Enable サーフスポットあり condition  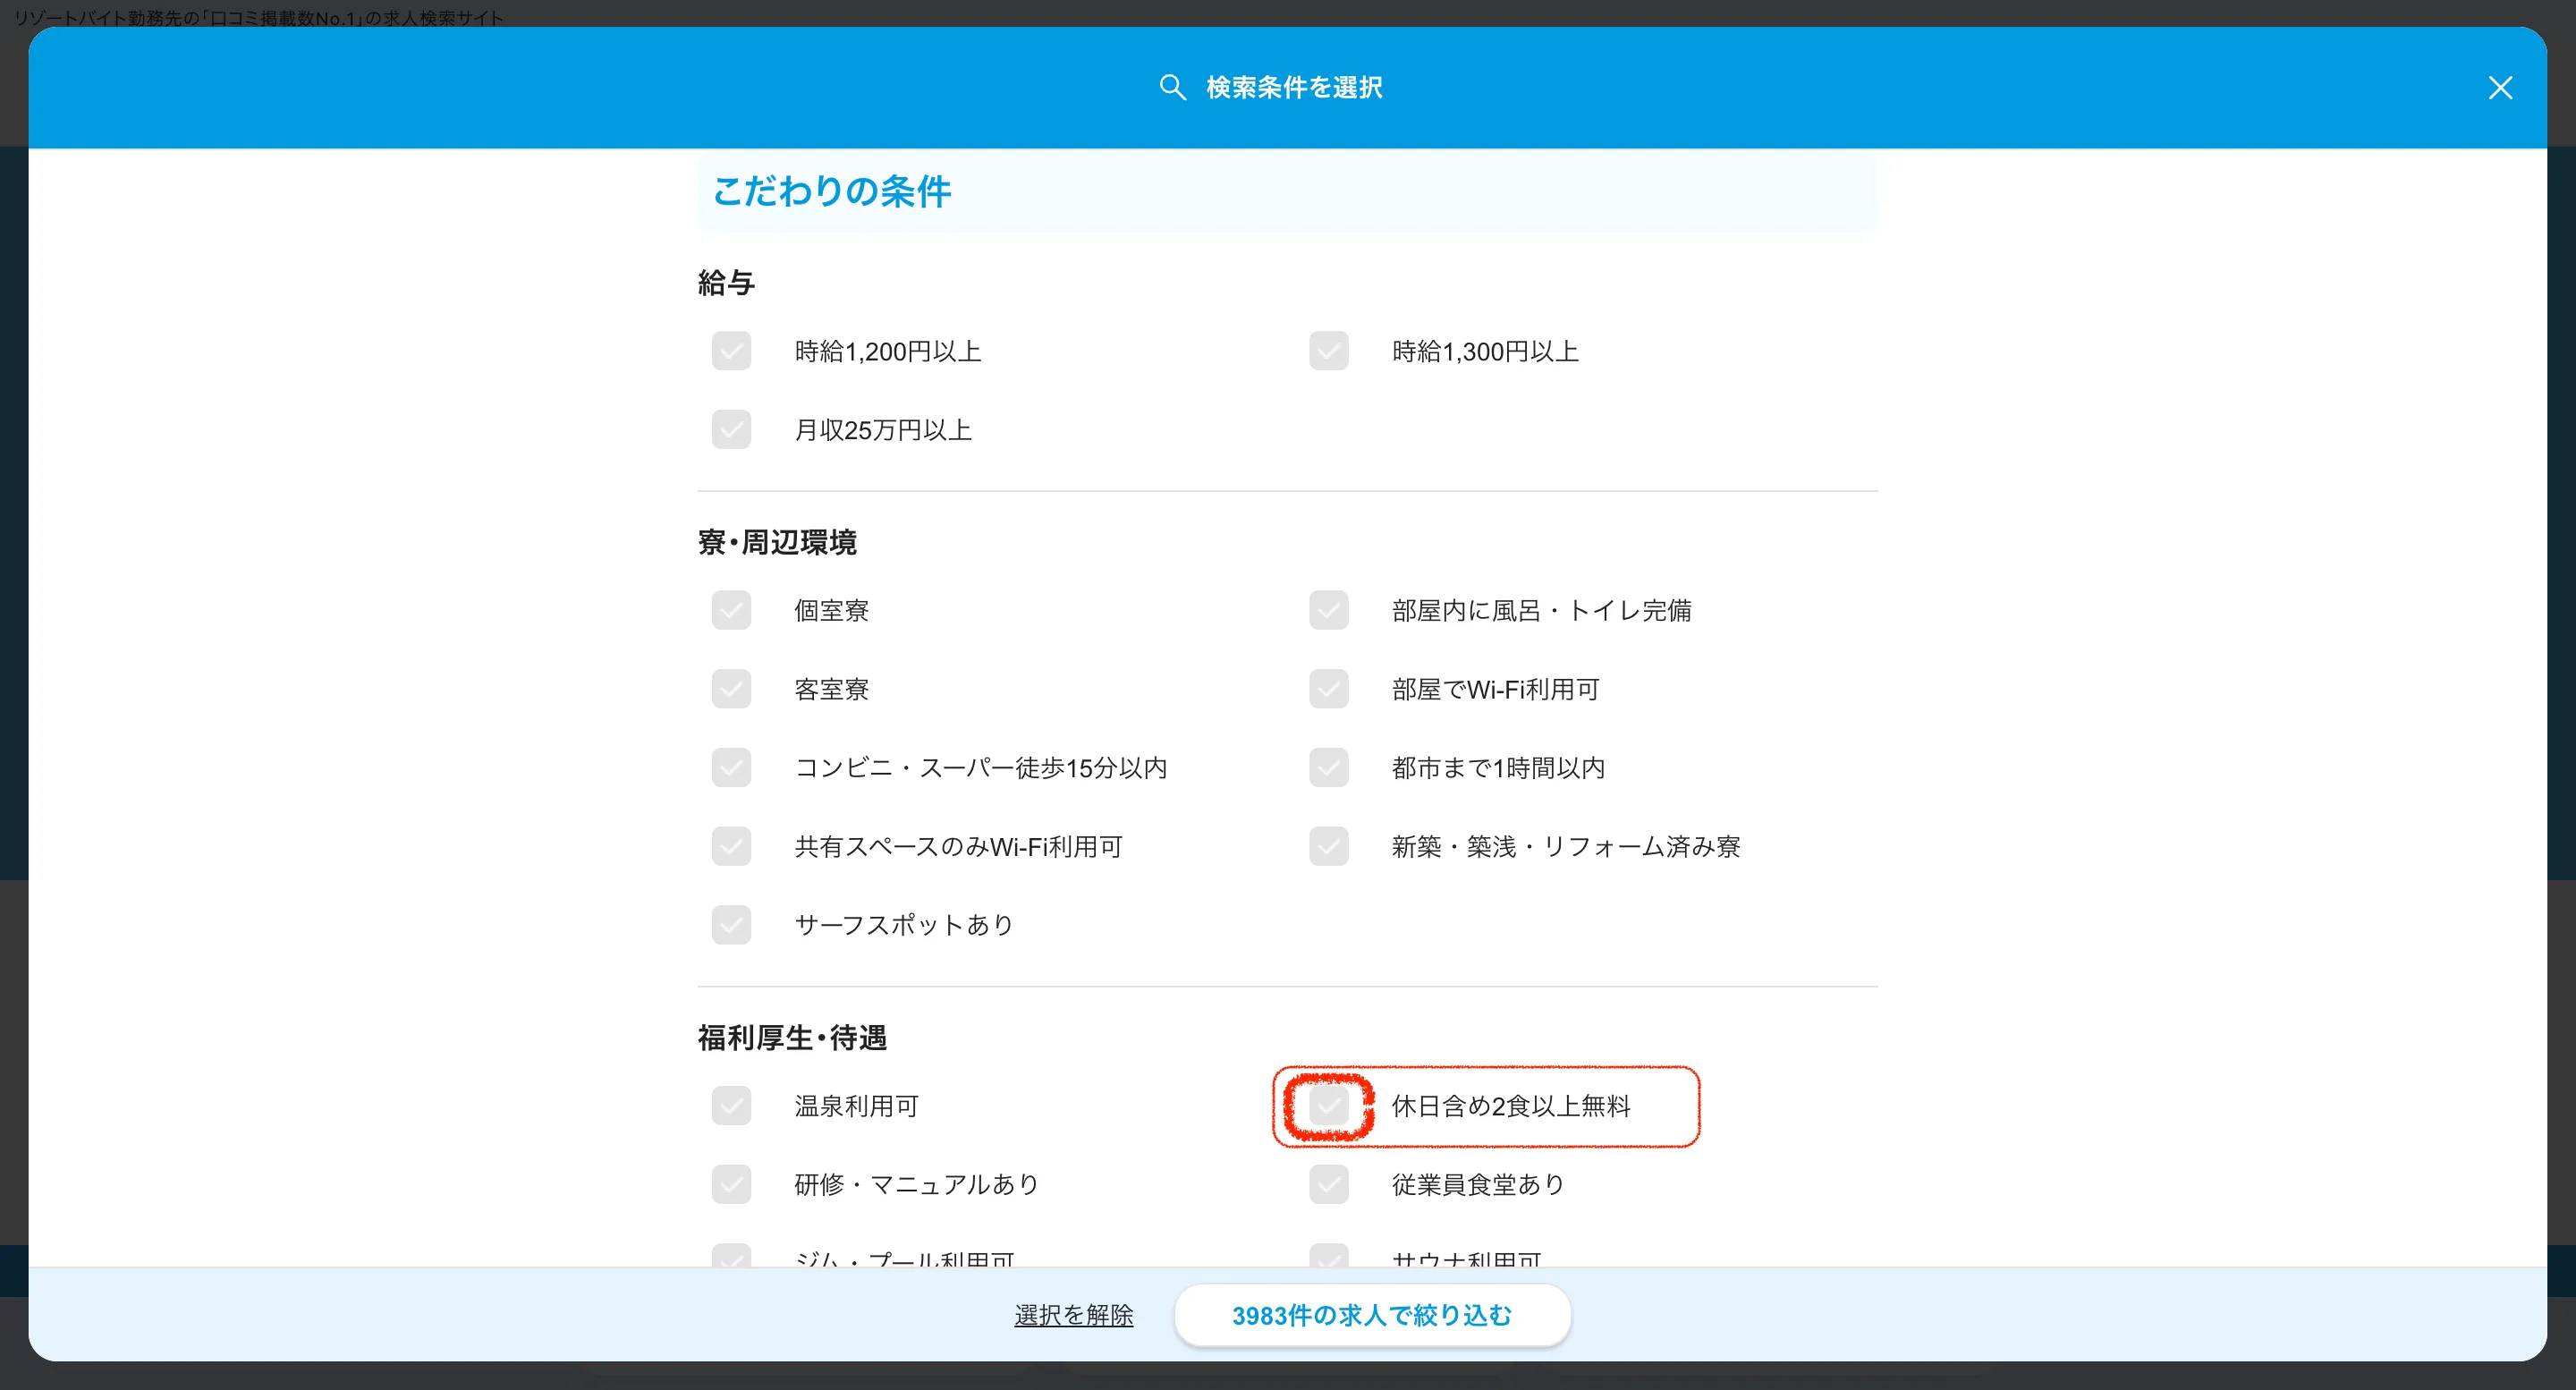731,924
